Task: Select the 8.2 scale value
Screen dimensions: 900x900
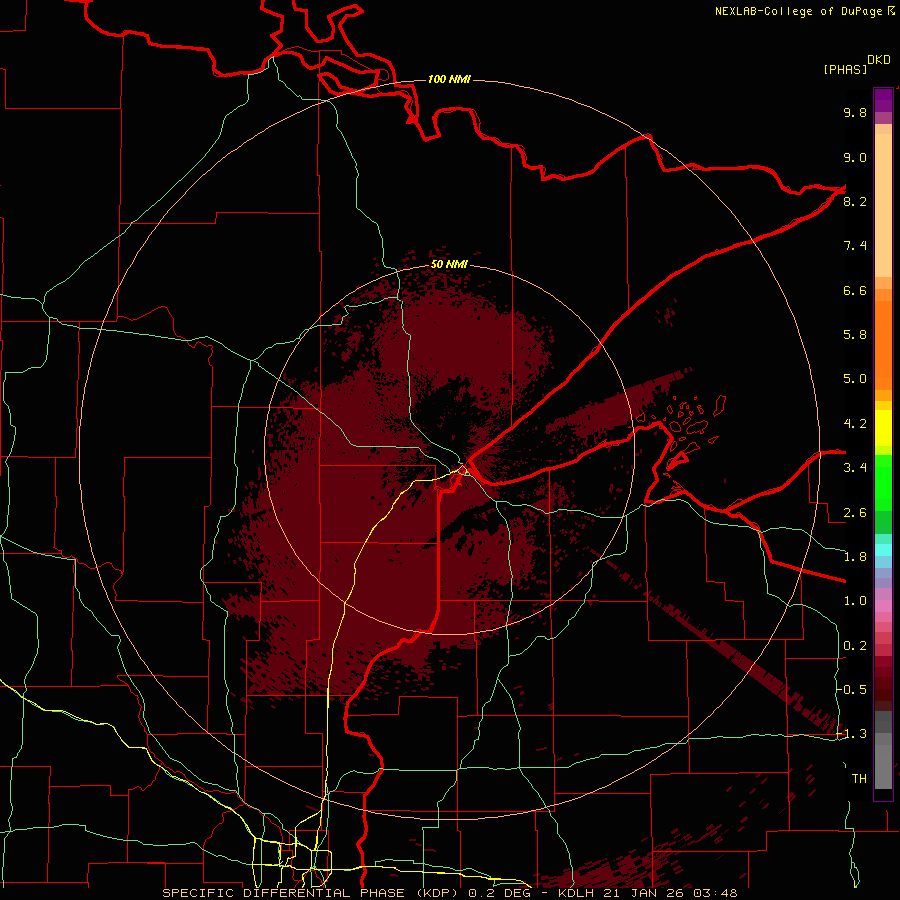Action: click(x=855, y=201)
